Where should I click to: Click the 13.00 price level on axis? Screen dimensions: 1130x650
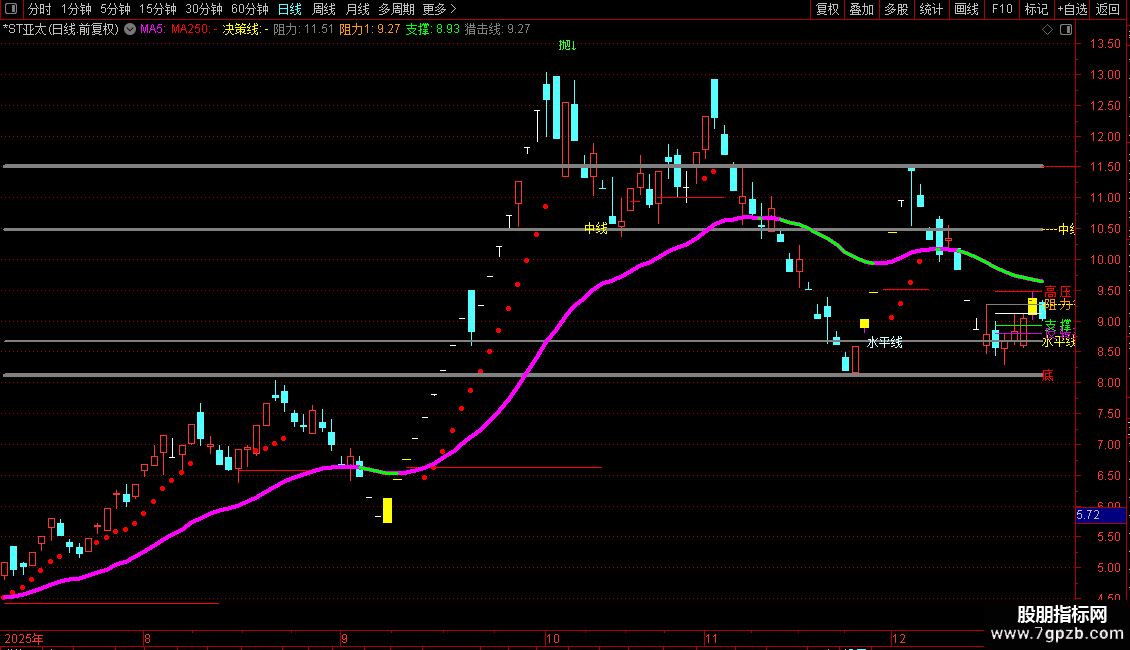(1105, 75)
